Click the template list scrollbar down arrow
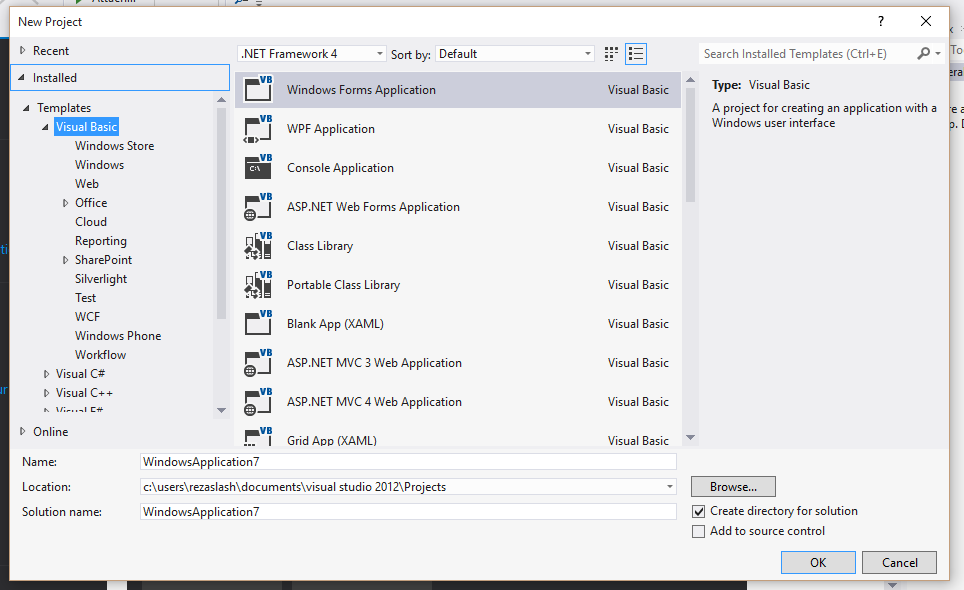The width and height of the screenshot is (964, 590). [x=690, y=438]
